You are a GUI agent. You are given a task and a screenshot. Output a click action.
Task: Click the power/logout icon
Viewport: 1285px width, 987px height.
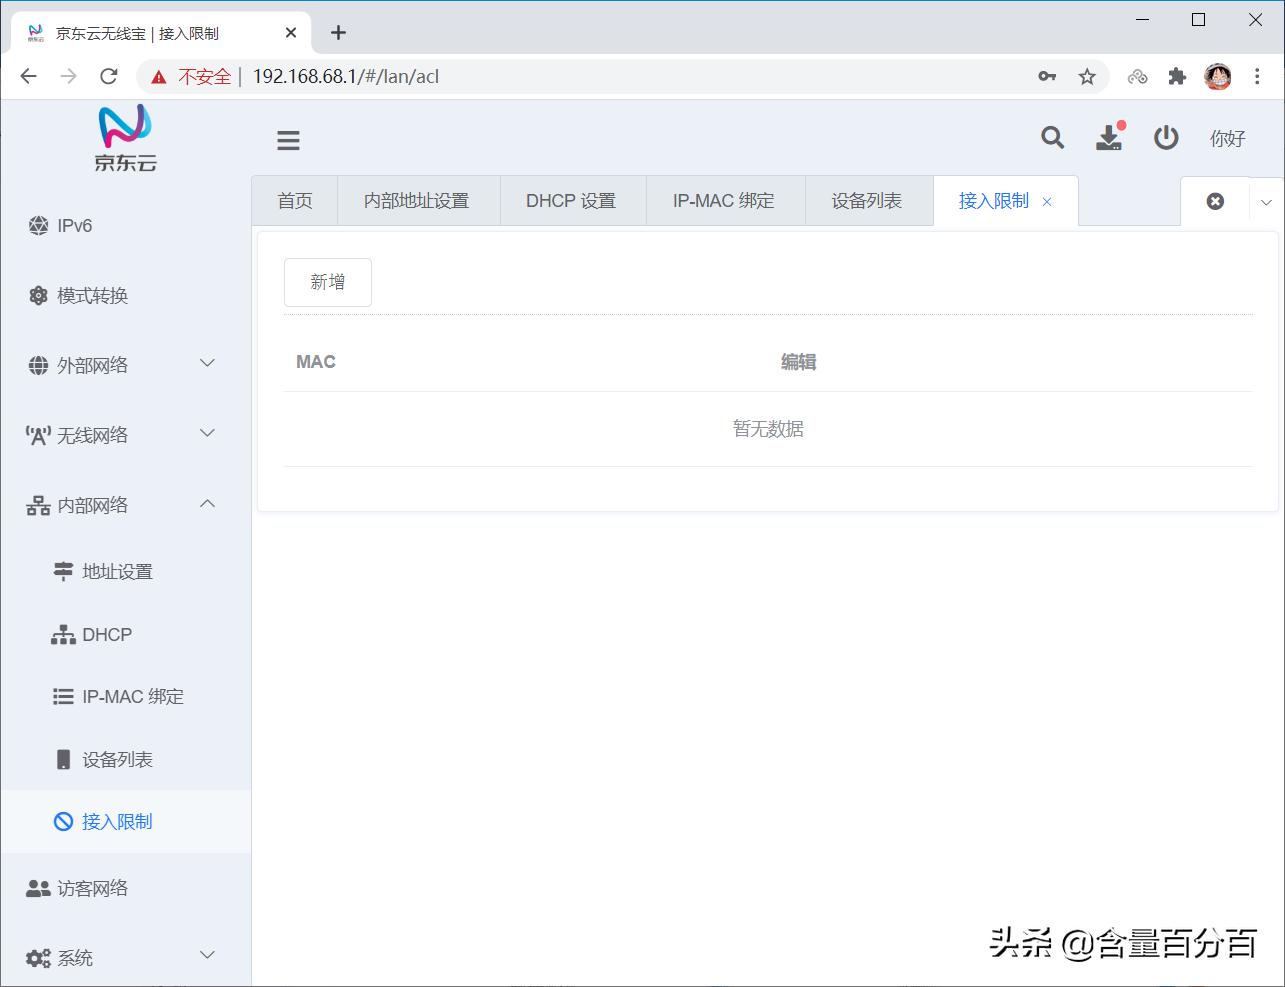click(x=1166, y=138)
